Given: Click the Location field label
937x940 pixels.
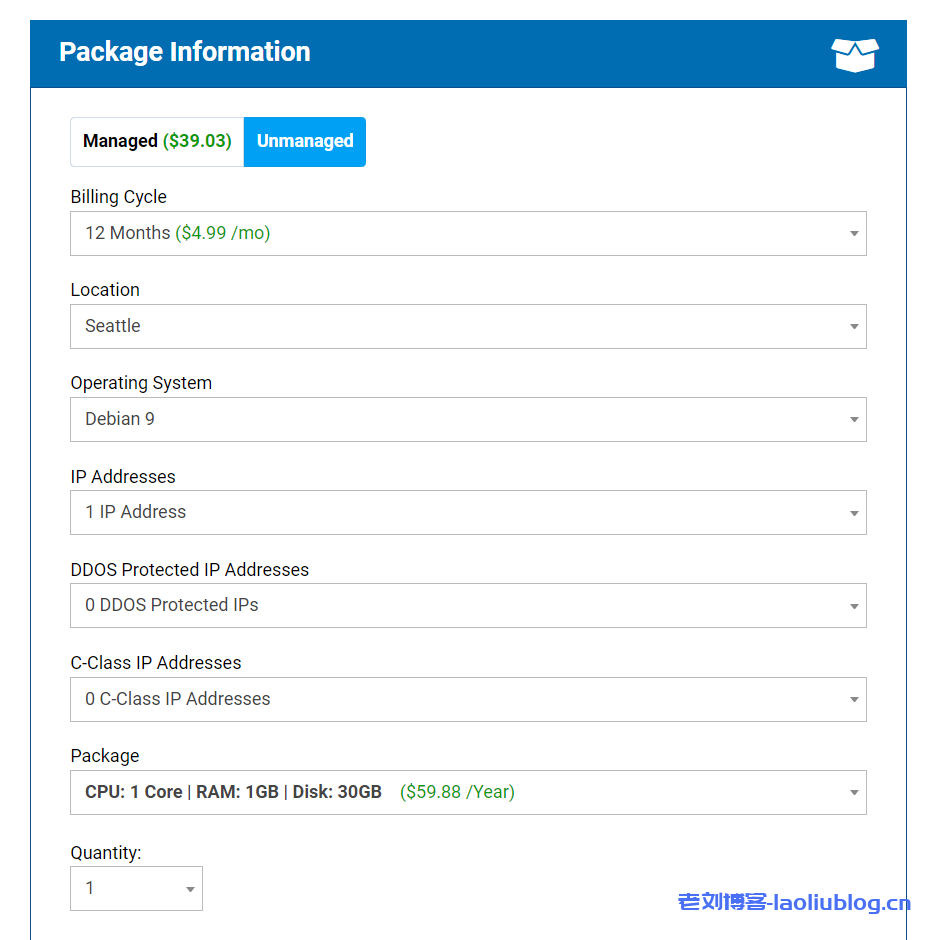Looking at the screenshot, I should point(105,290).
